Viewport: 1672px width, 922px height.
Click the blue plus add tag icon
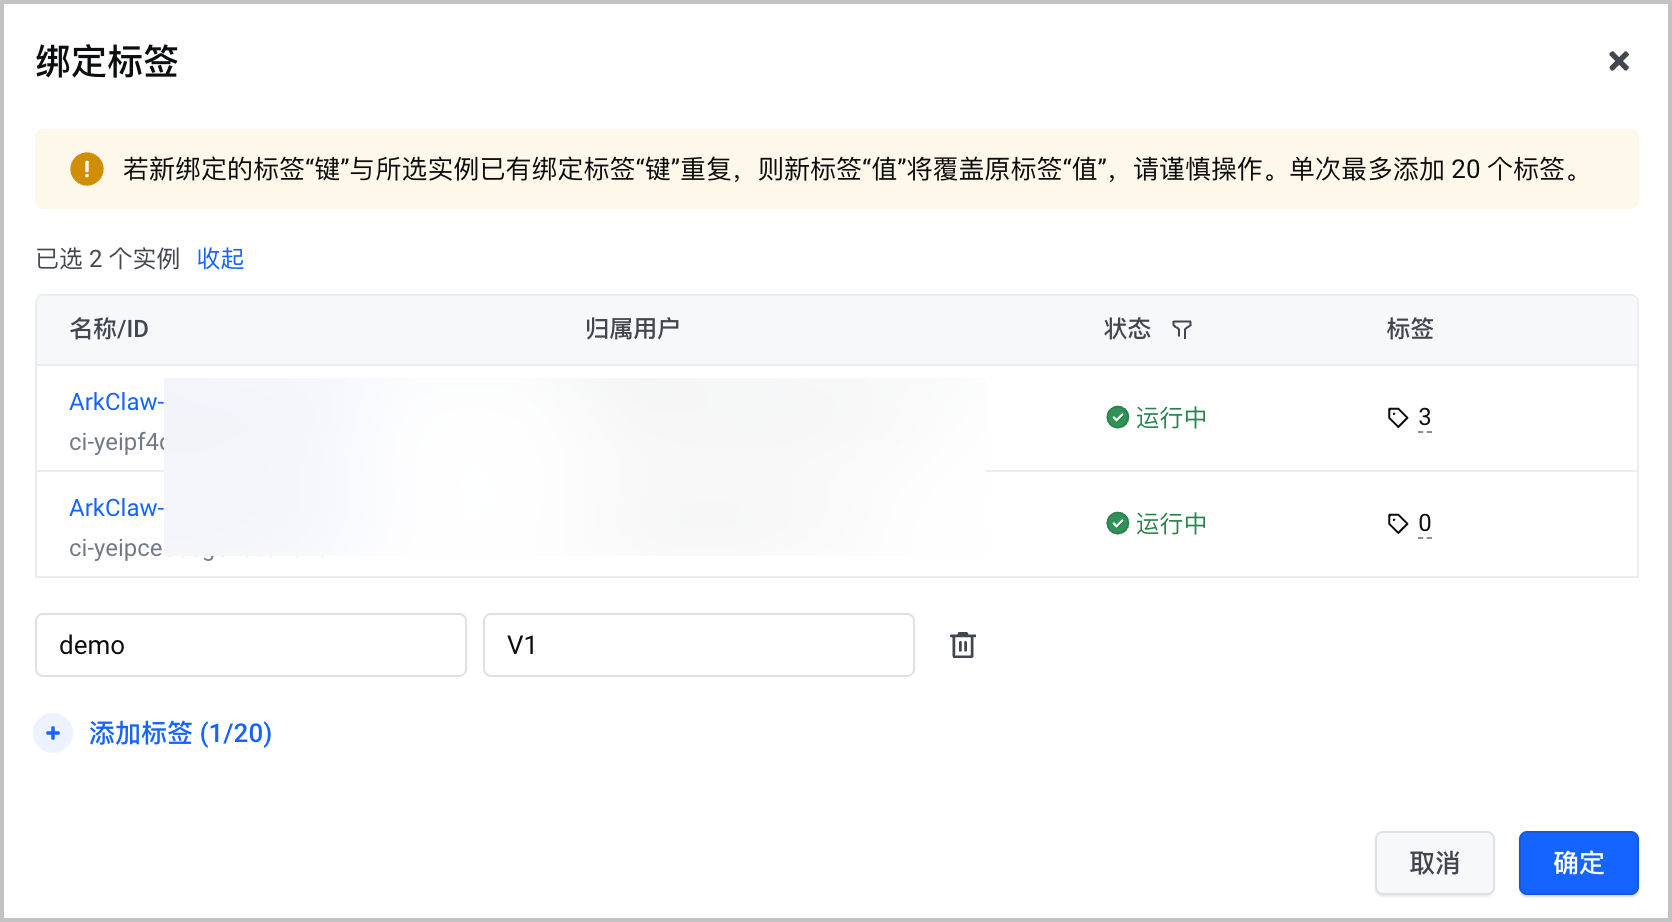53,733
